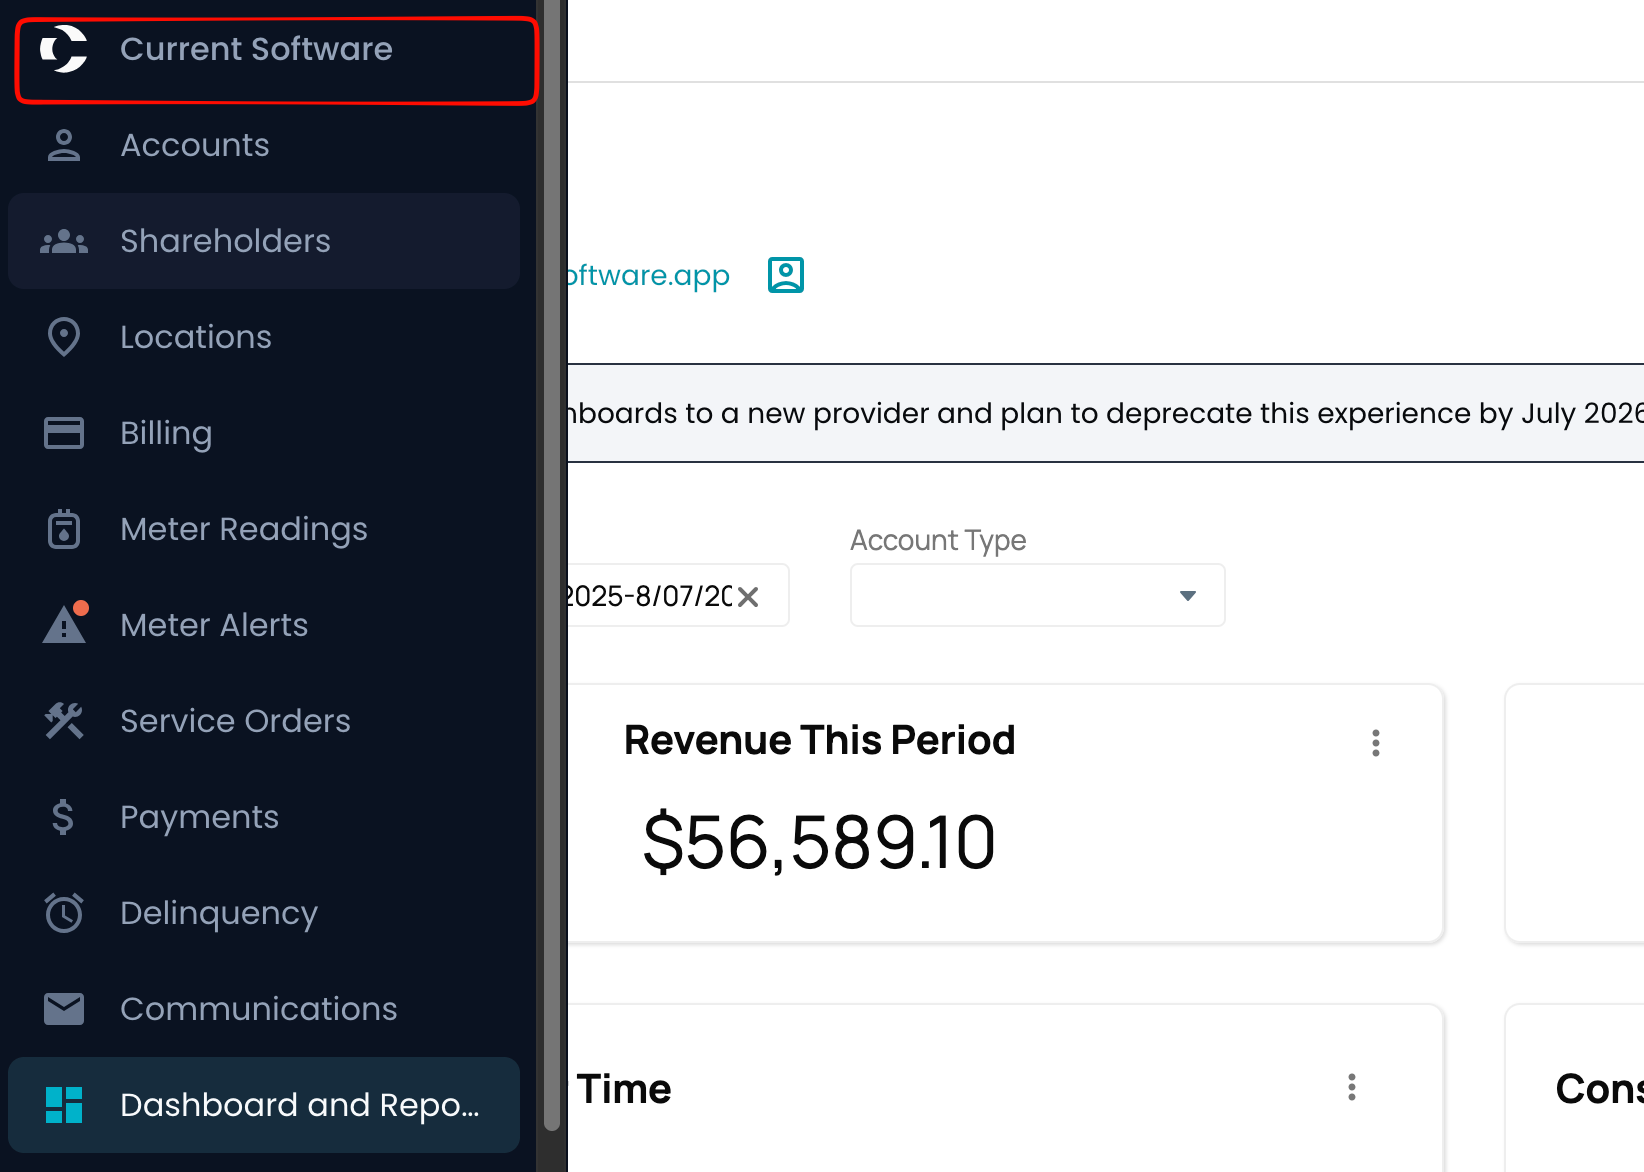Open Revenue This Period options menu
1644x1172 pixels.
[1376, 743]
